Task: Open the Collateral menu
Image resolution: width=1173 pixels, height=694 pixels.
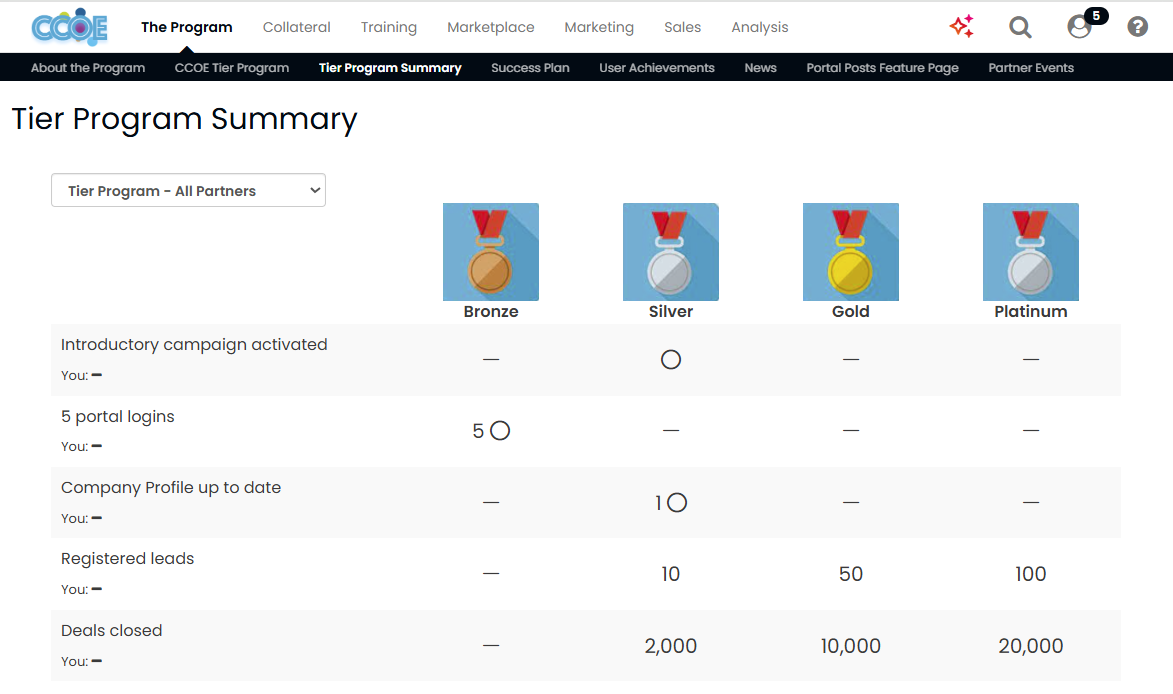Action: point(297,27)
